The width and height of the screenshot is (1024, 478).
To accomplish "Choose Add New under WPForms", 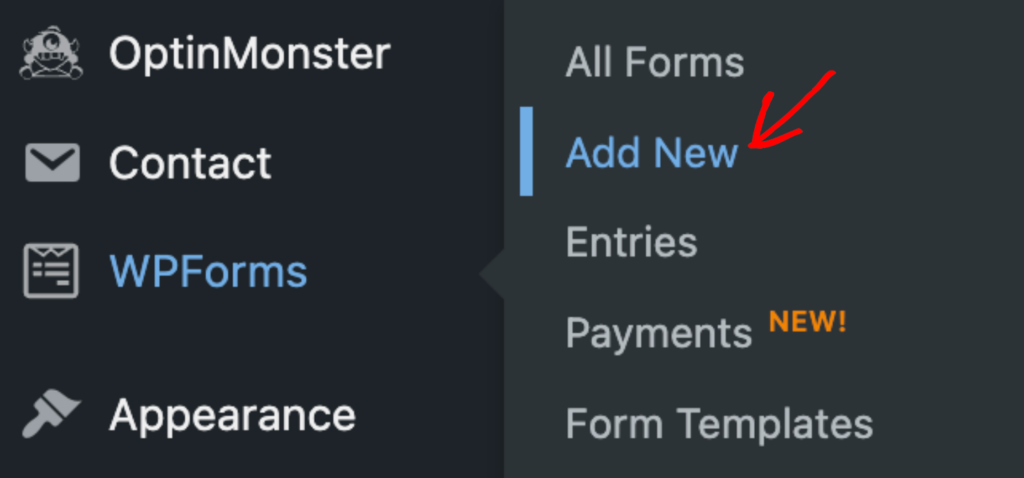I will 651,153.
